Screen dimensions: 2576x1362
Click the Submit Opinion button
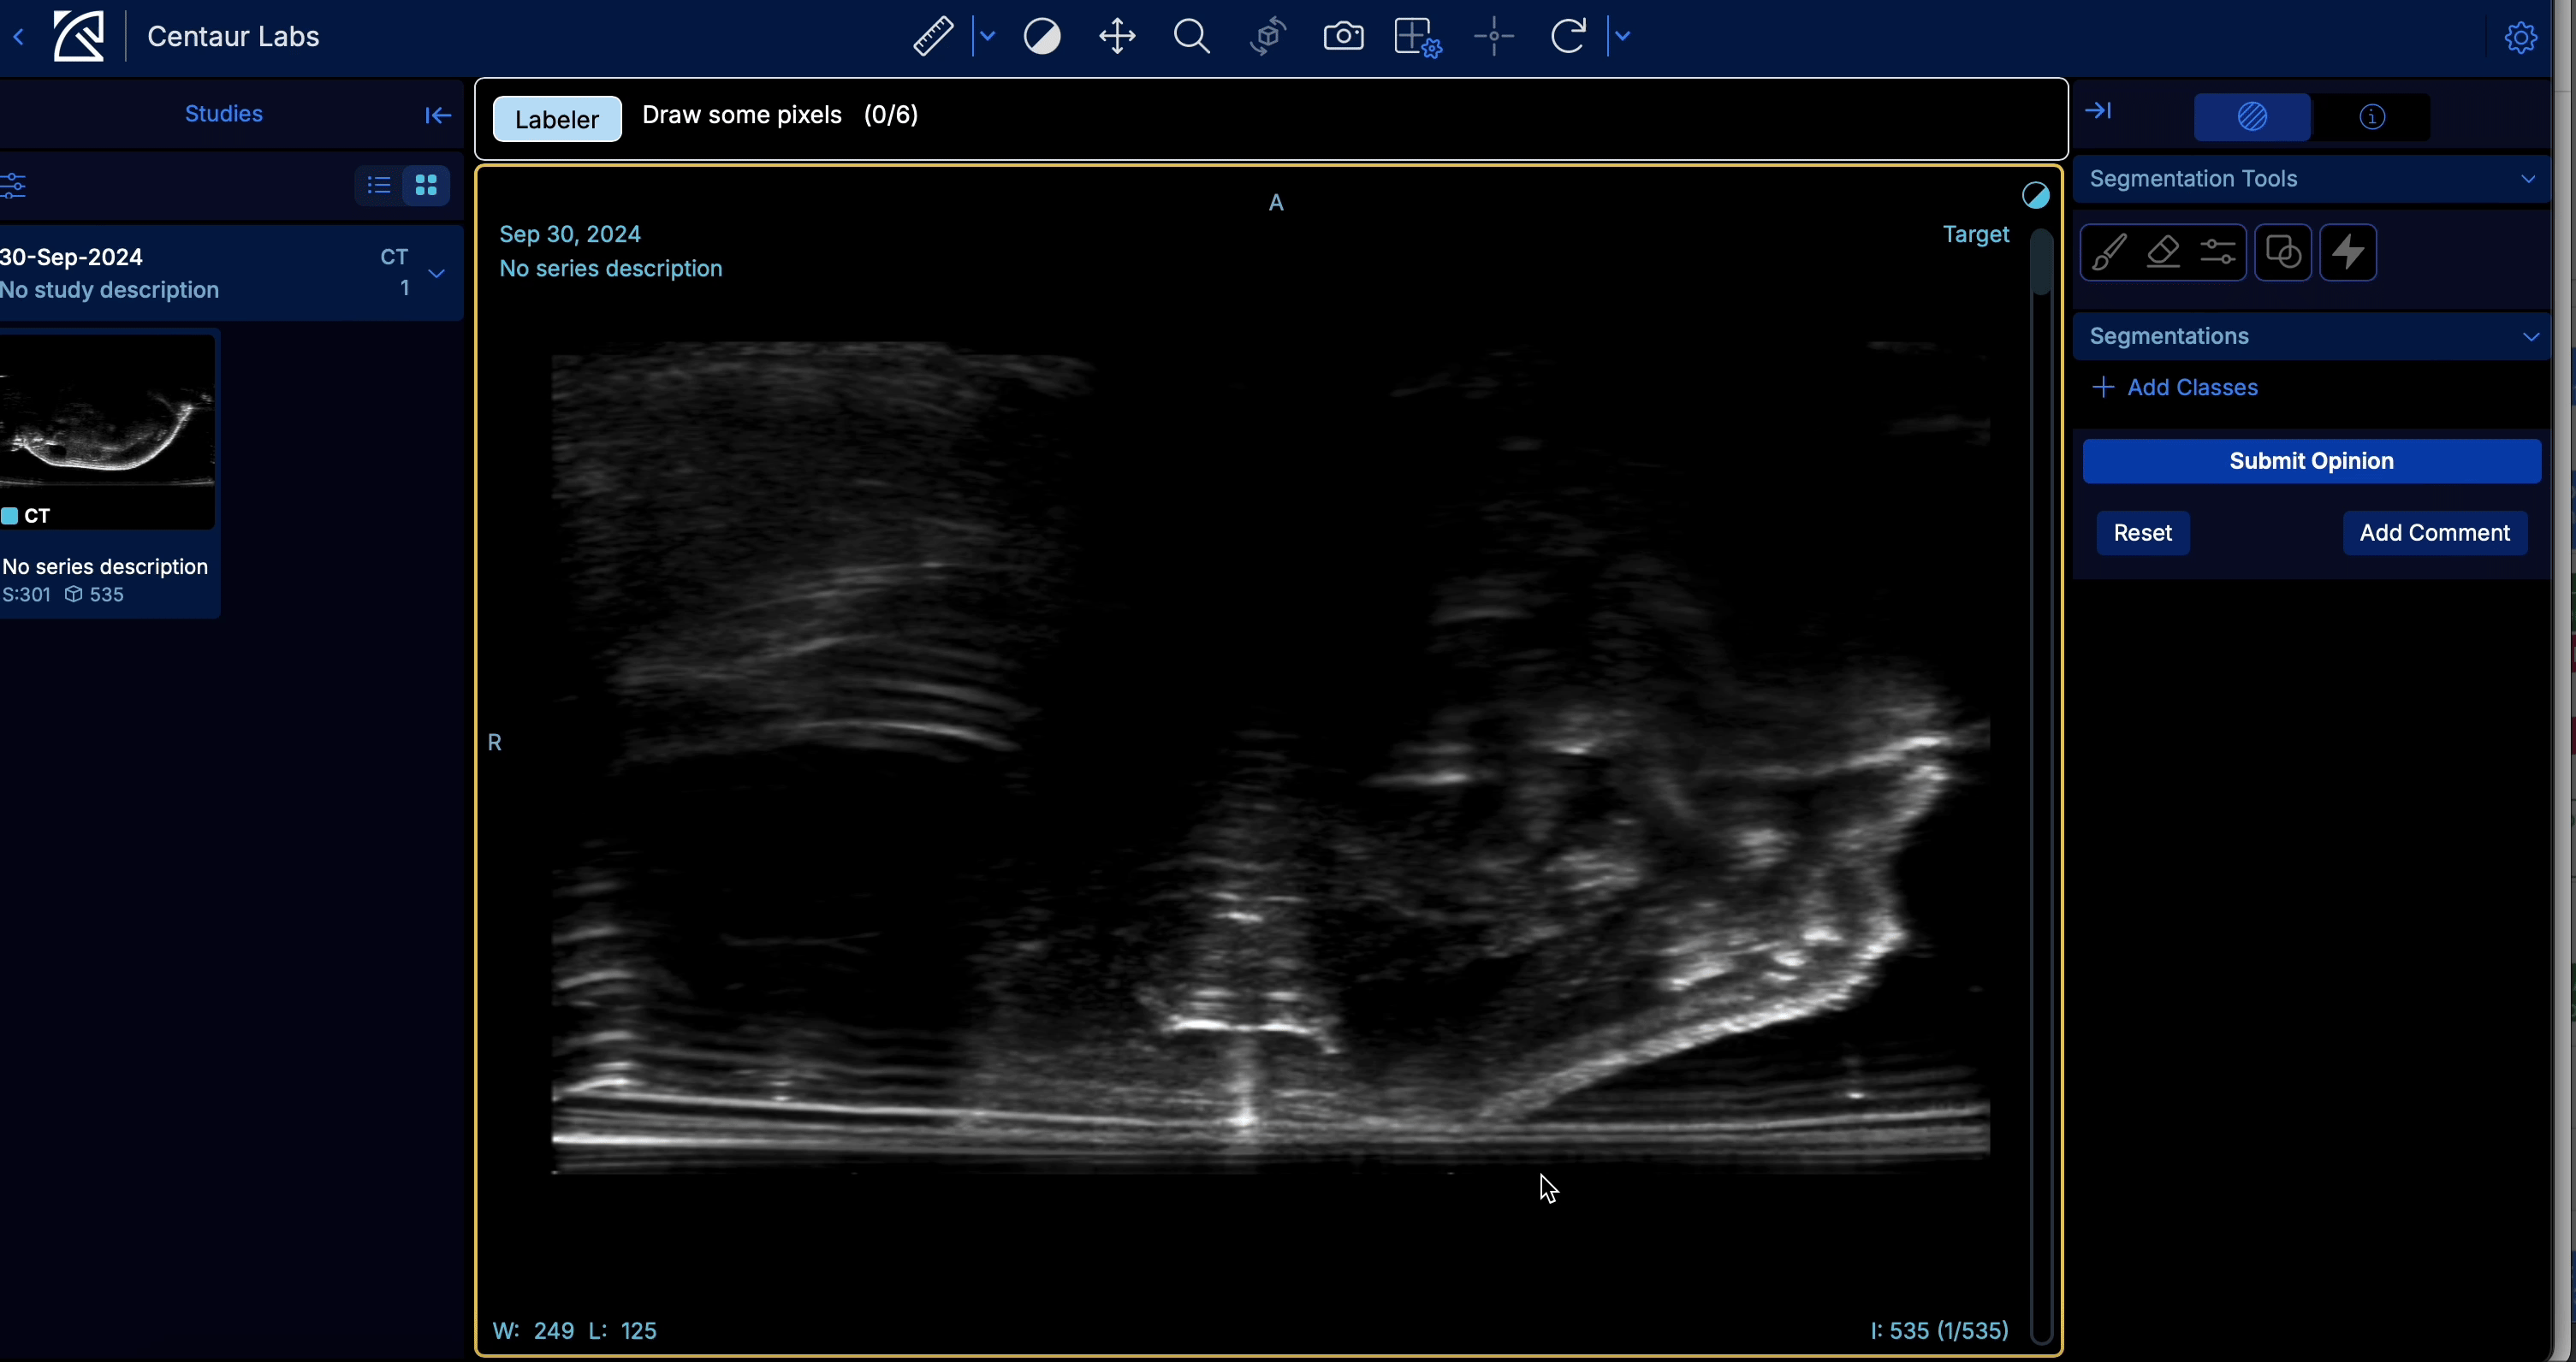click(x=2311, y=461)
